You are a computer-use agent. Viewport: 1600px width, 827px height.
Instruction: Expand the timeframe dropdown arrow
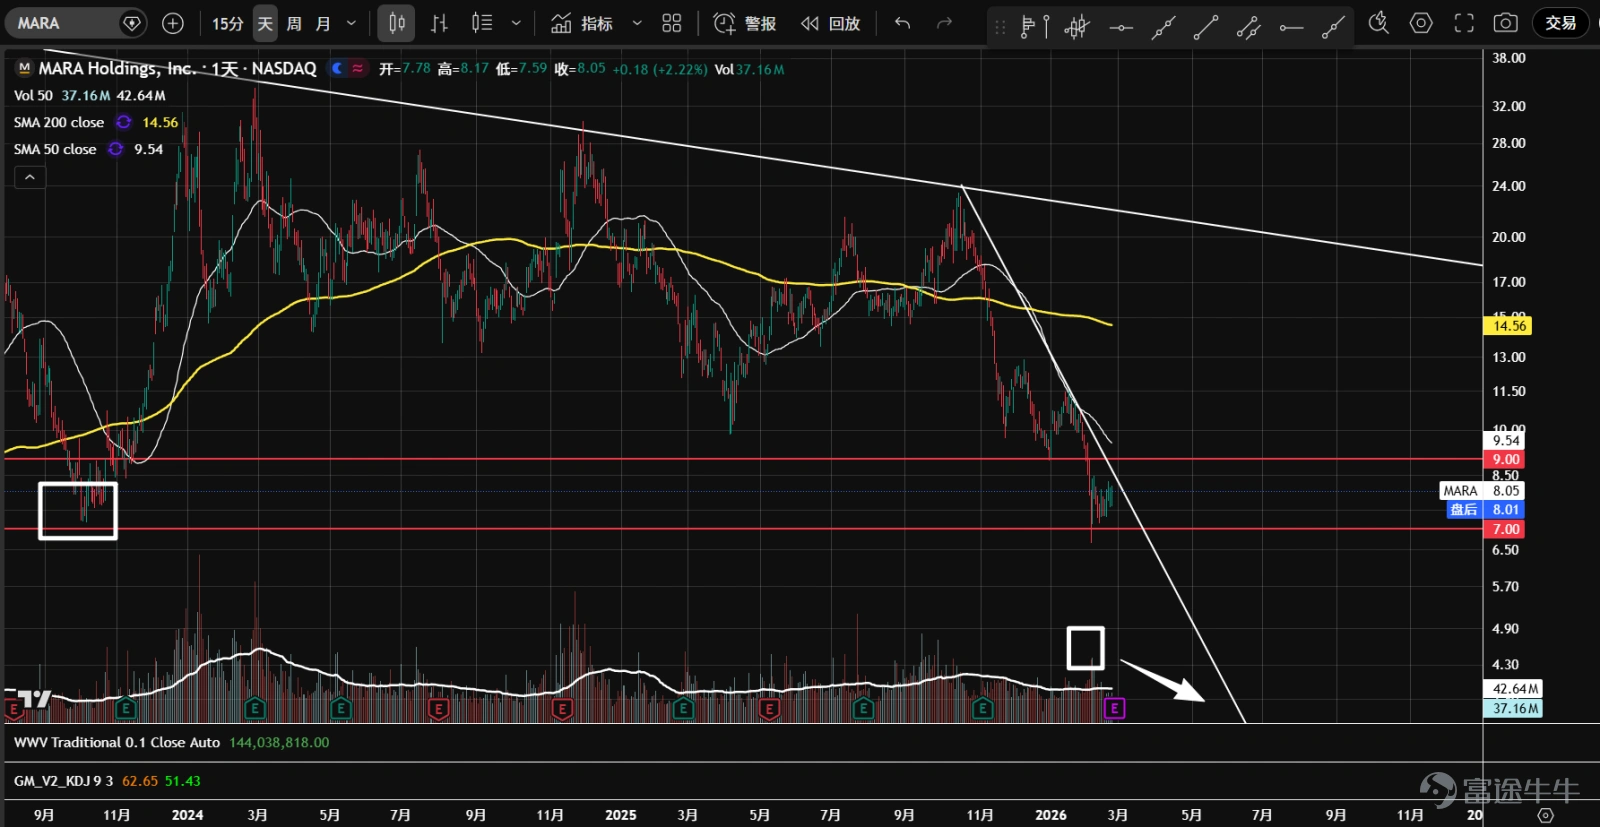[x=351, y=23]
